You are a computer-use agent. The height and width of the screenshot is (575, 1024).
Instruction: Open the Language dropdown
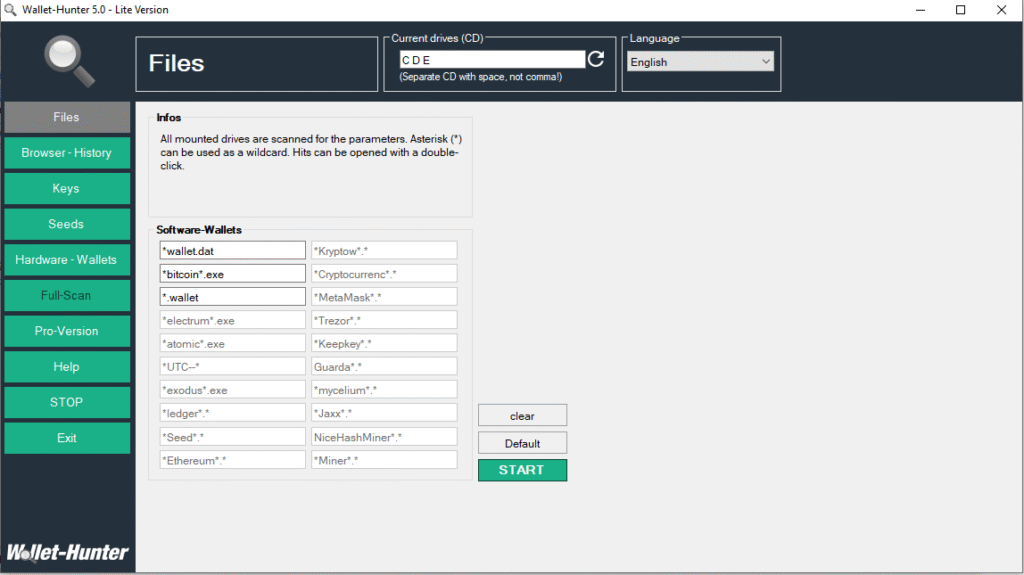(700, 61)
